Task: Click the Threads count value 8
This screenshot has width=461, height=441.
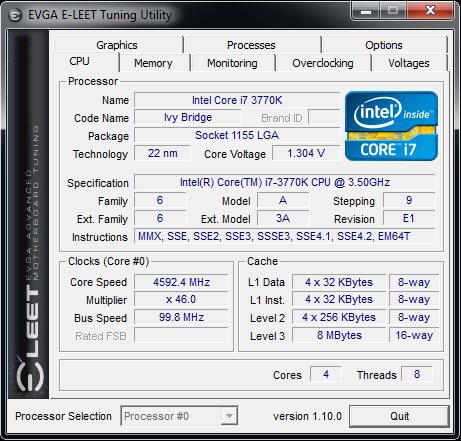Action: (x=417, y=374)
